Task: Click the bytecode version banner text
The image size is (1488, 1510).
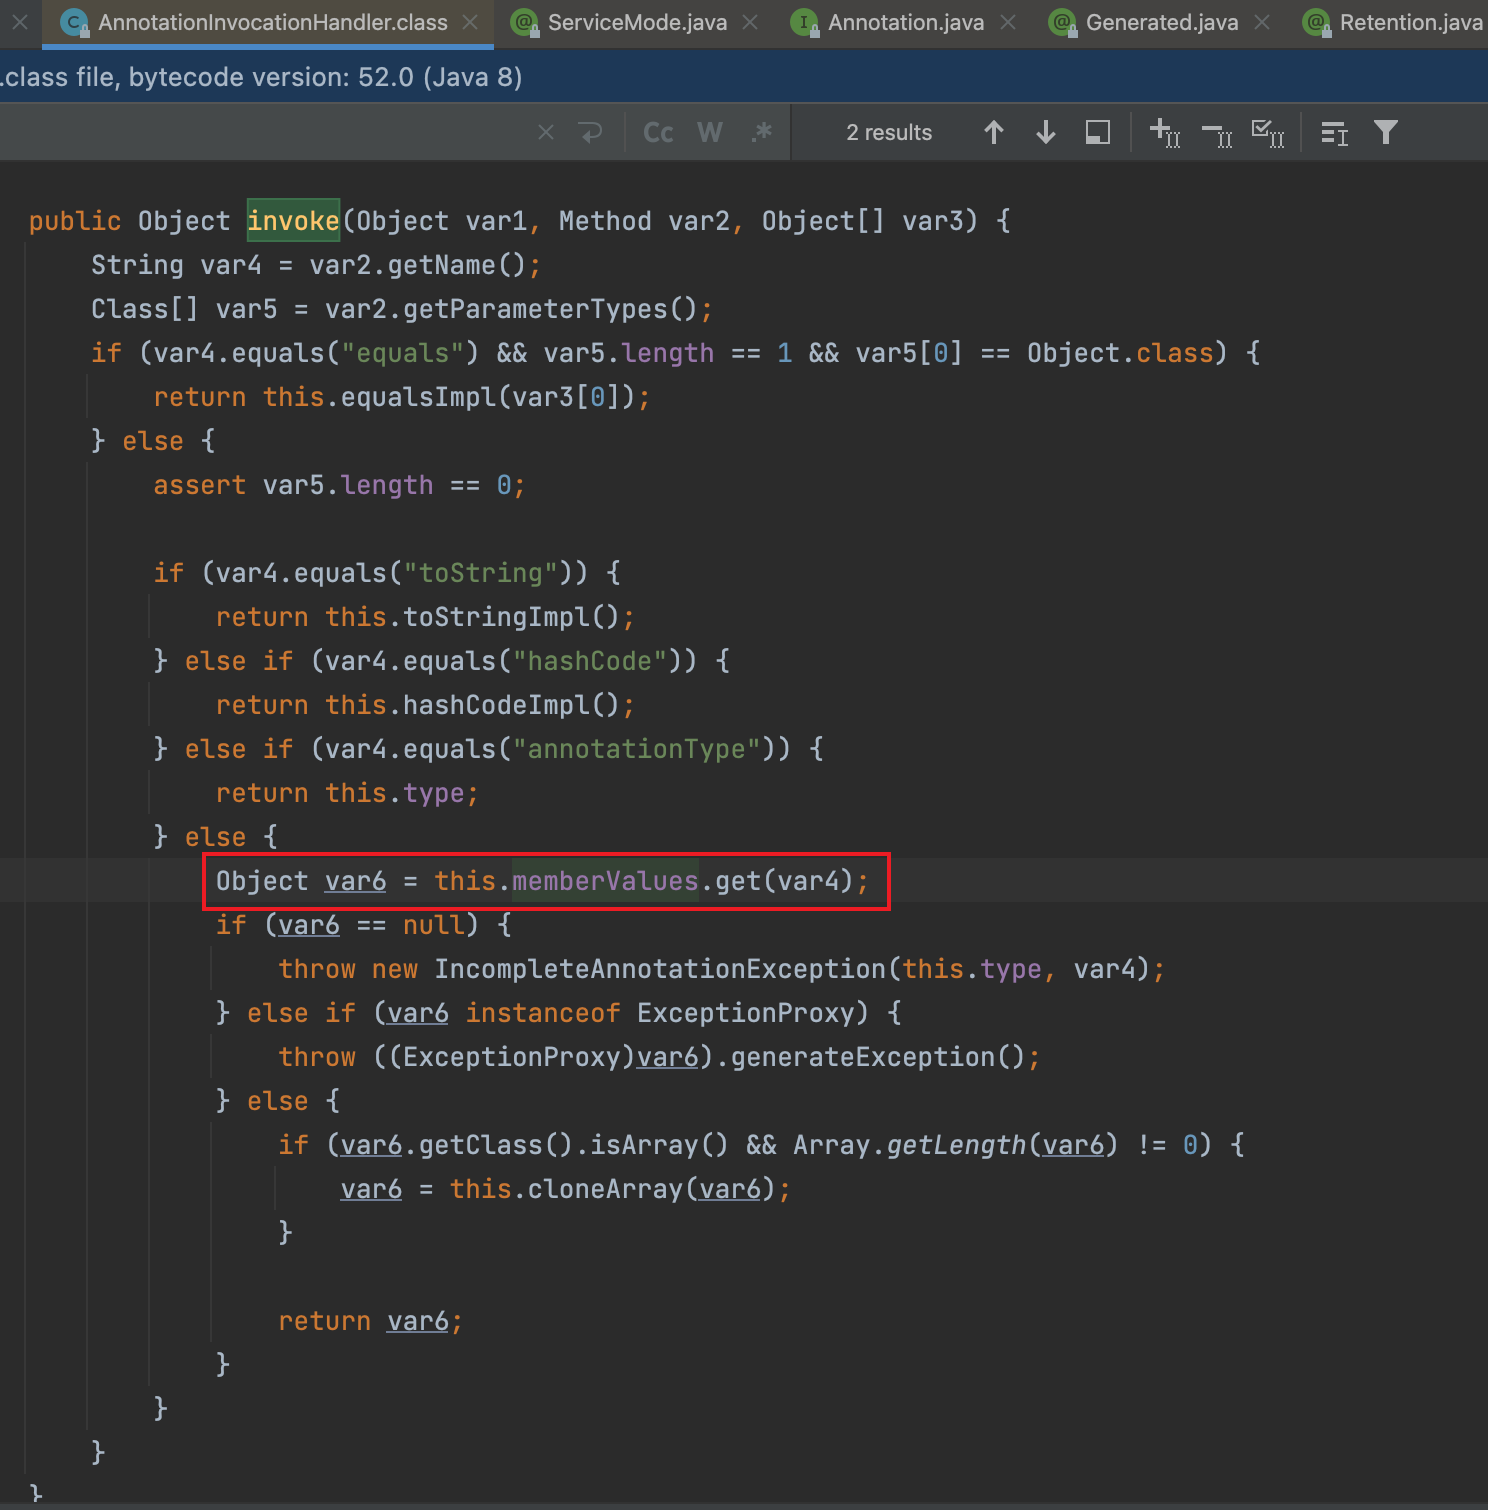Action: (x=262, y=77)
